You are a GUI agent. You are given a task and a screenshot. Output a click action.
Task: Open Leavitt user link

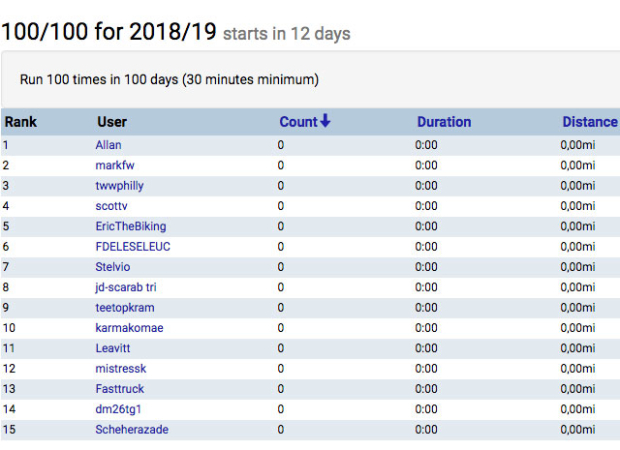114,348
